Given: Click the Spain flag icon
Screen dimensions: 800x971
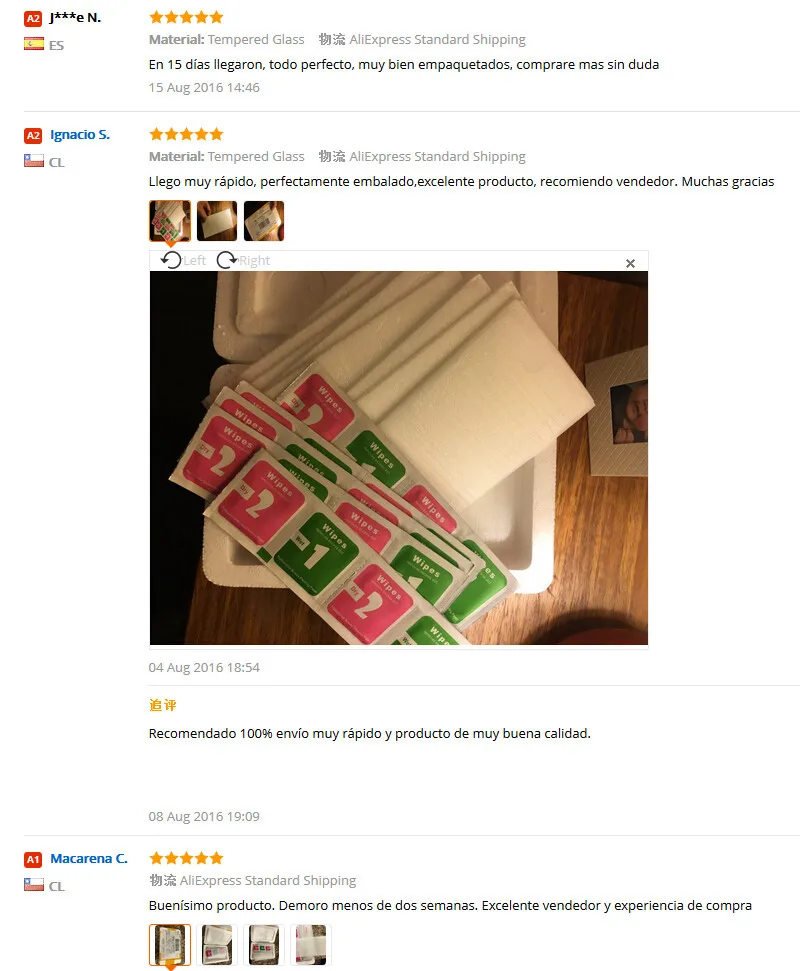Looking at the screenshot, I should 33,44.
